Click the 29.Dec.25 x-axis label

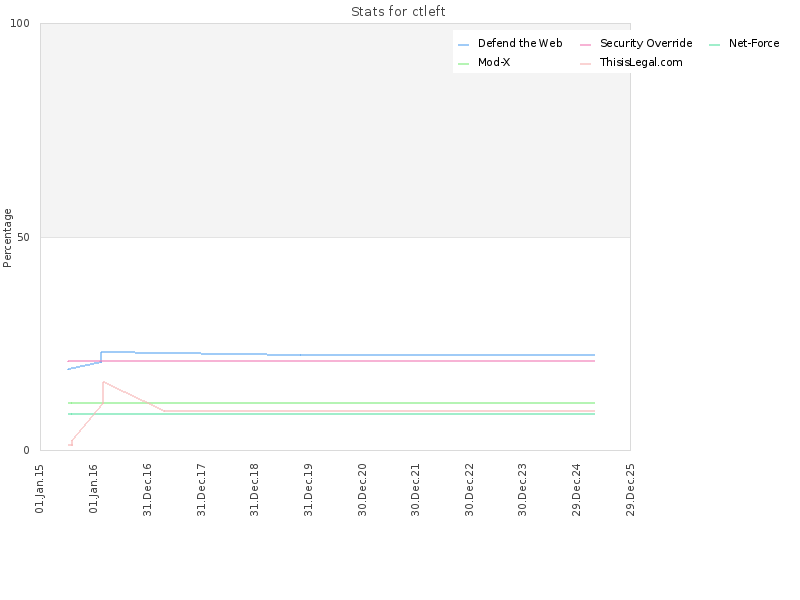coord(630,489)
